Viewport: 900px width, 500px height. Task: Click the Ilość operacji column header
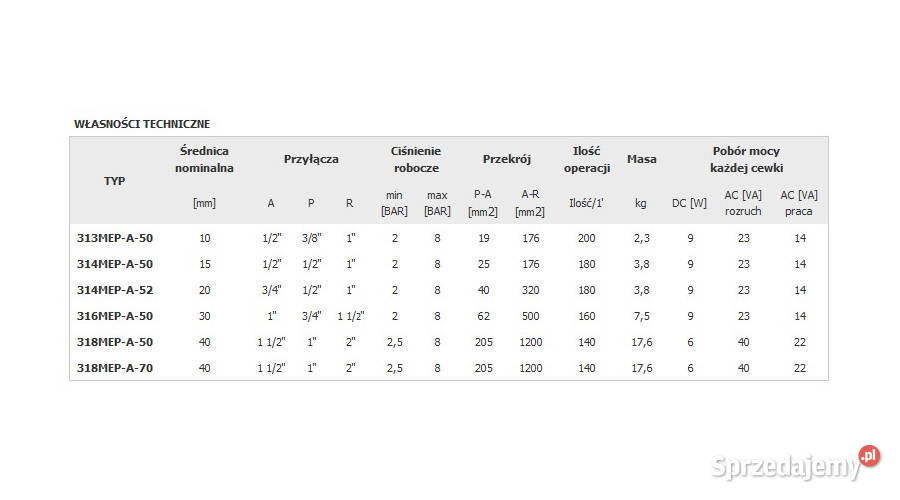(x=587, y=160)
